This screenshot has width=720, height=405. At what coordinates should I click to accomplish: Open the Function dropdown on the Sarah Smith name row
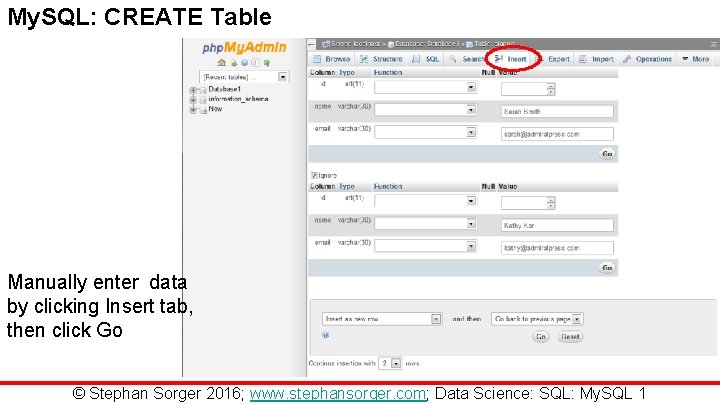425,110
